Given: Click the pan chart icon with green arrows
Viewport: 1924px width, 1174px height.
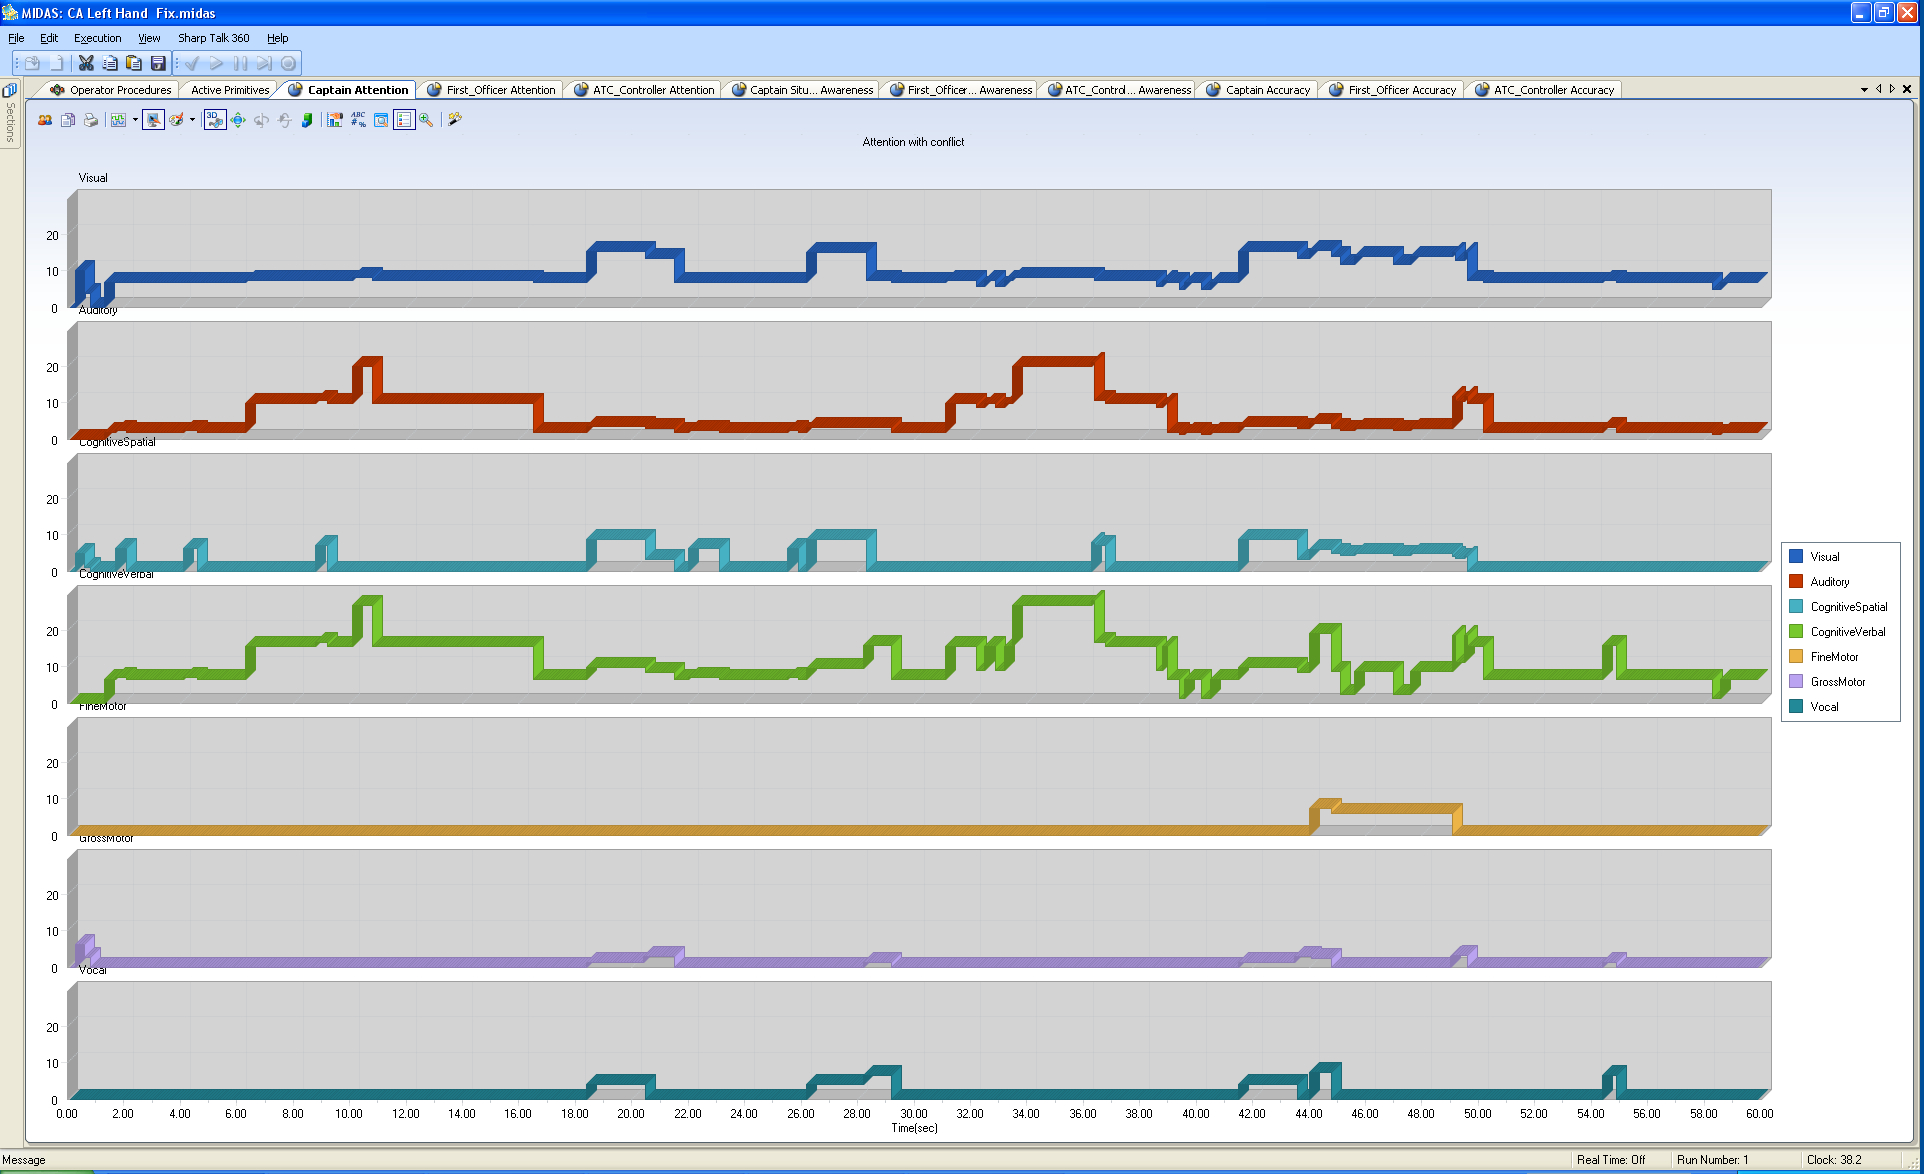Looking at the screenshot, I should click(x=238, y=120).
